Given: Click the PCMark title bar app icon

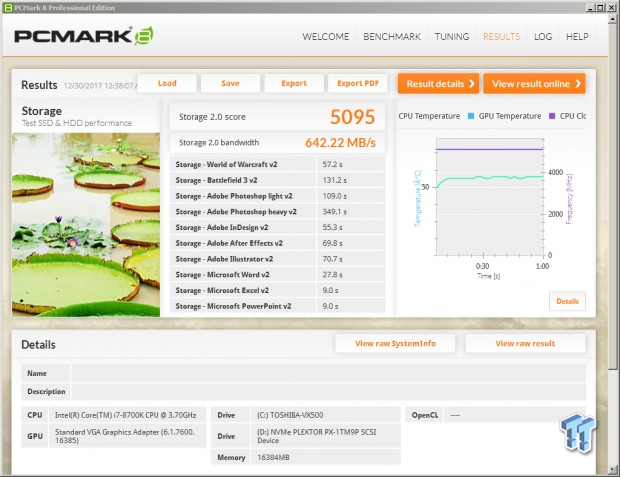Looking at the screenshot, I should pos(8,8).
